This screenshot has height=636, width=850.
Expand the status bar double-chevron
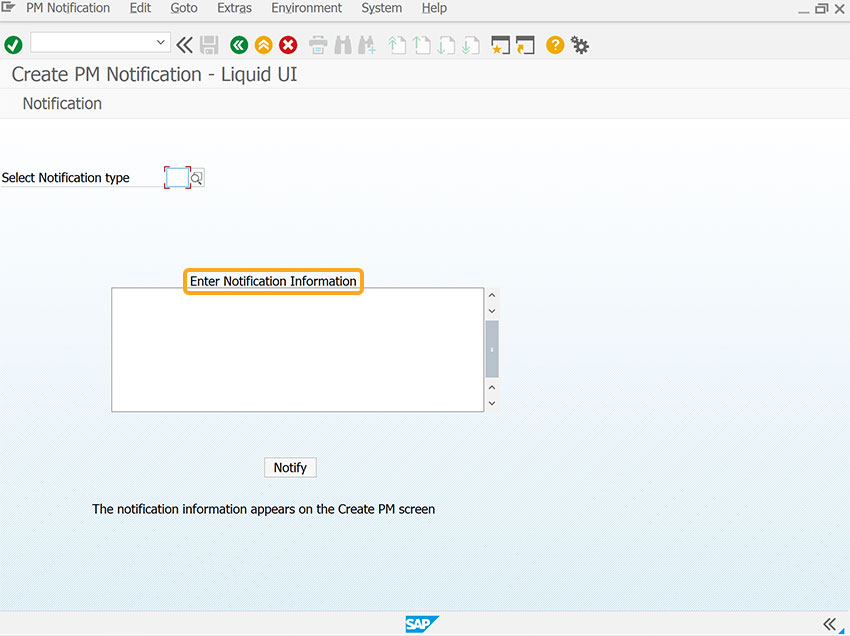[x=829, y=624]
